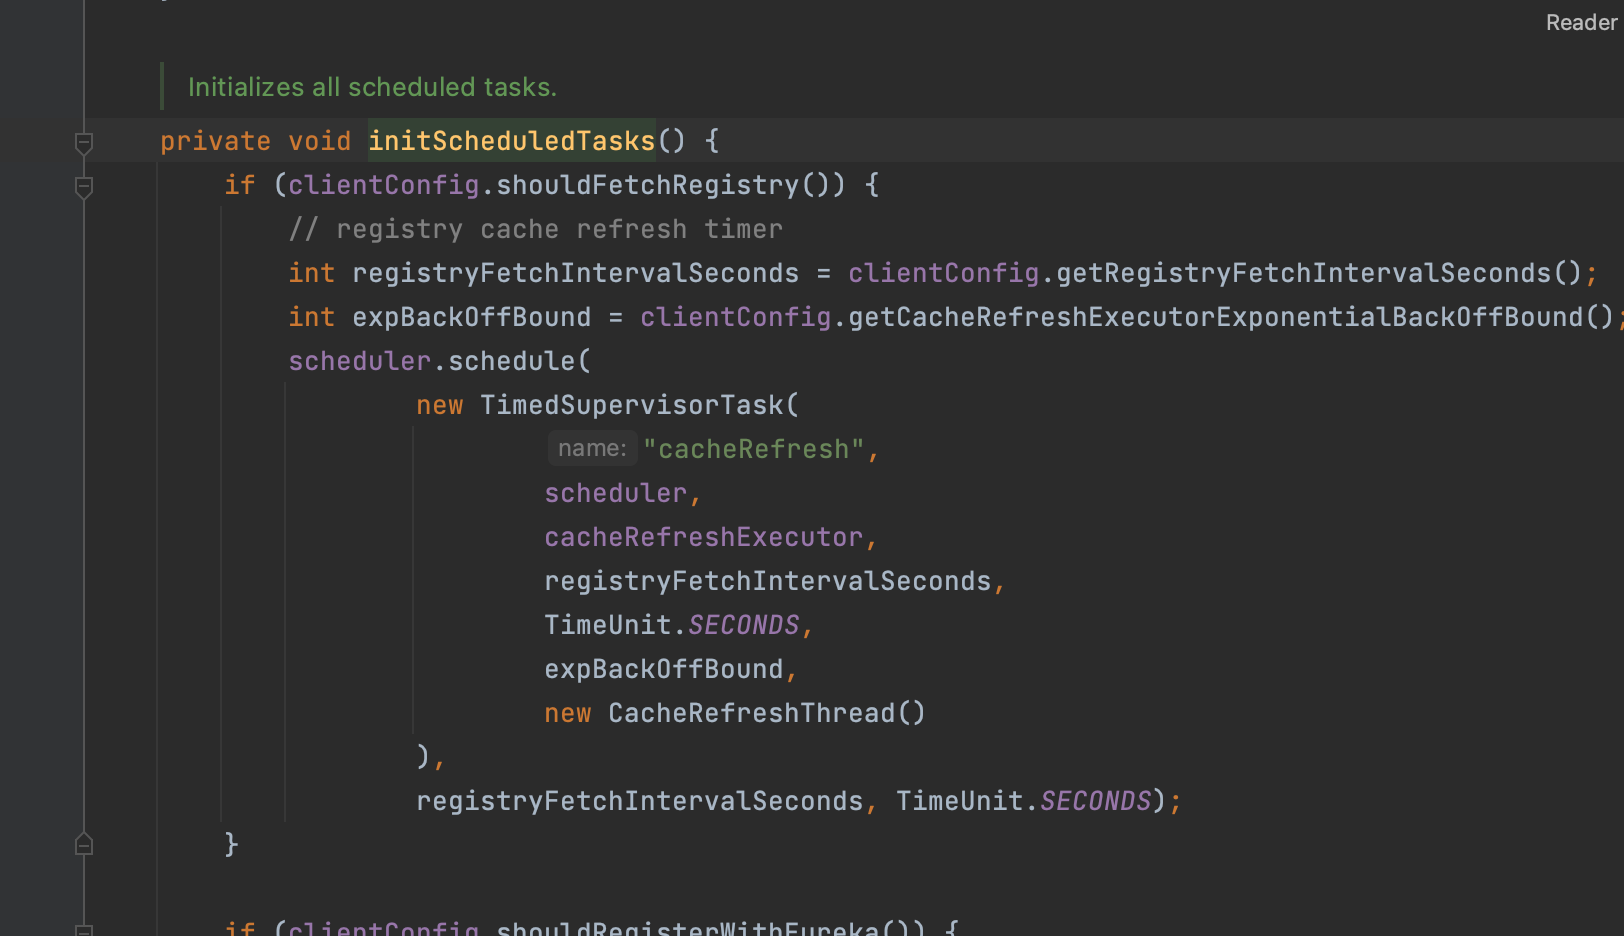The image size is (1624, 936).
Task: Click the getRegistryFetchIntervalSeconds() call
Action: tap(1319, 273)
